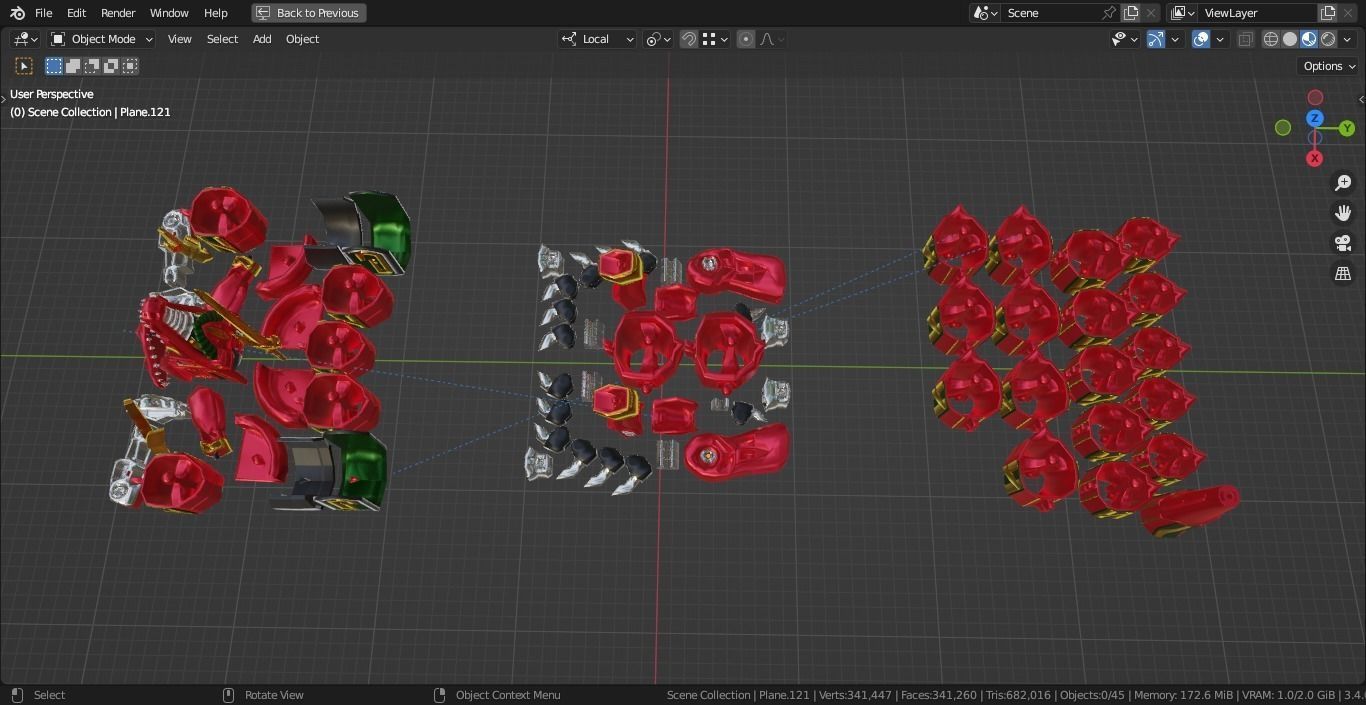Open the viewport View menu

tap(180, 39)
